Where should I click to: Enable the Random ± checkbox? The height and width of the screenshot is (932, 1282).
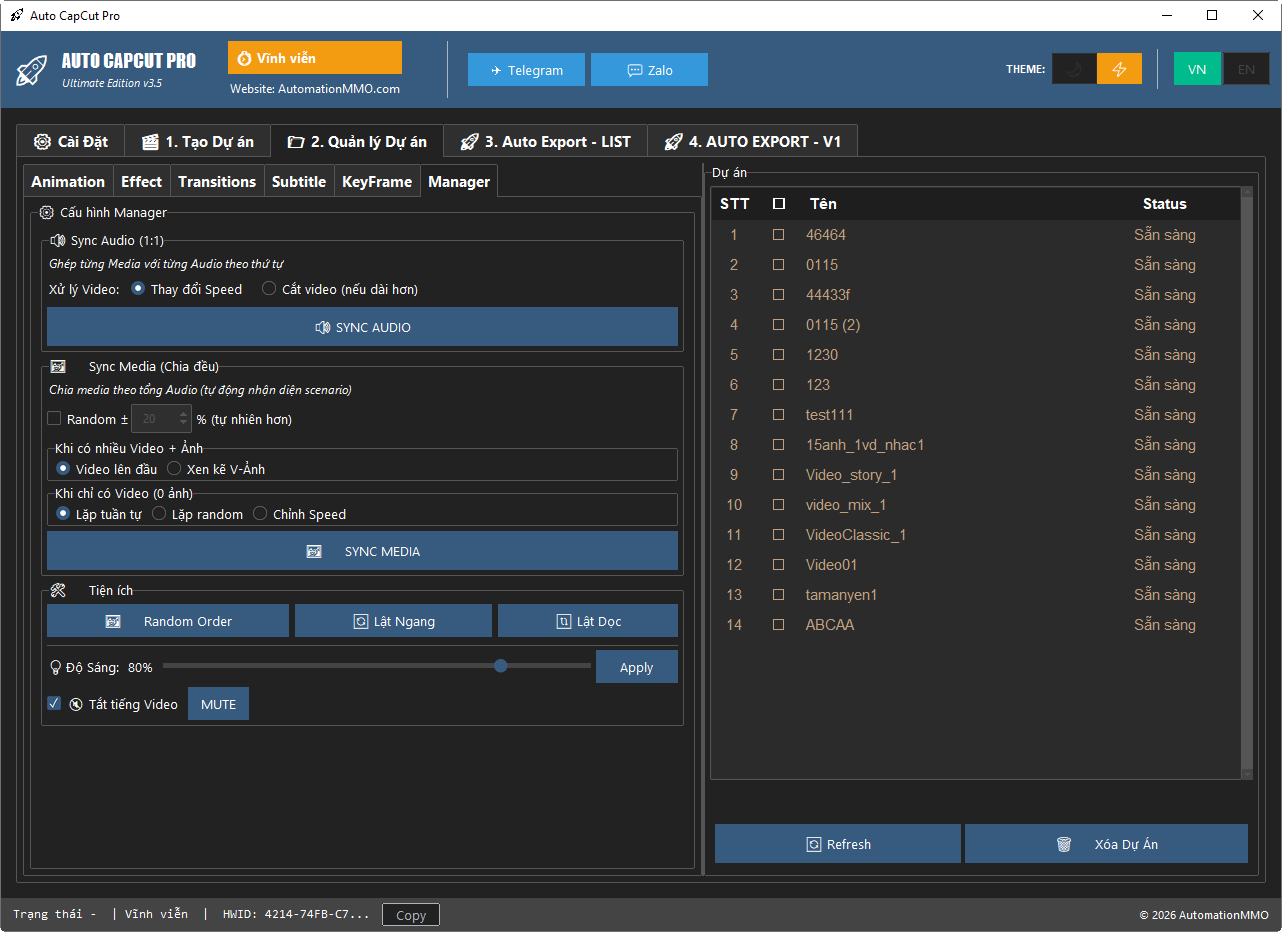click(x=54, y=419)
